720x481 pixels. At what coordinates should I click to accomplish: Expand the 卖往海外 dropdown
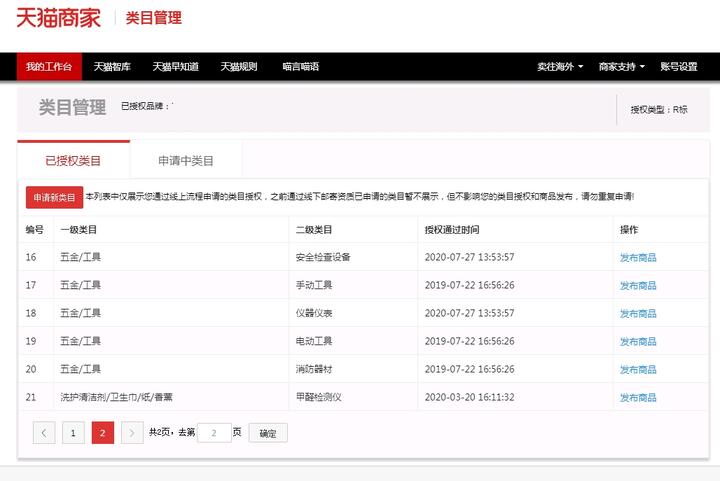(x=560, y=67)
